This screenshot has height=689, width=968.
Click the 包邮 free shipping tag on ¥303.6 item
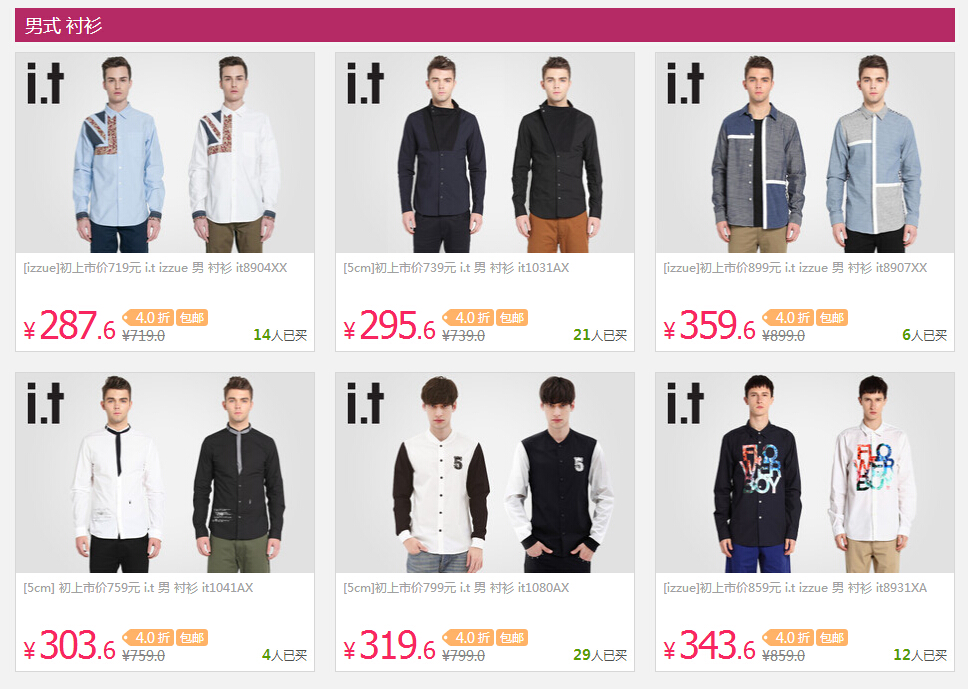pos(192,637)
